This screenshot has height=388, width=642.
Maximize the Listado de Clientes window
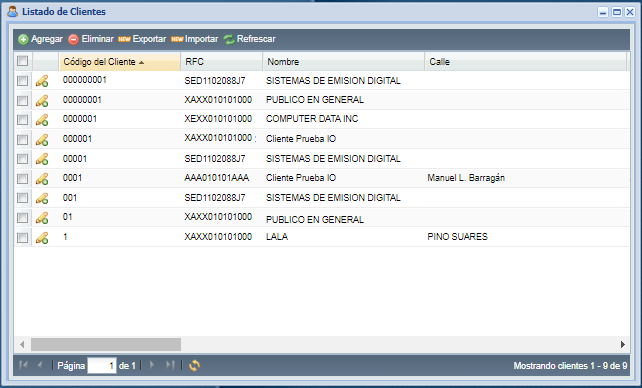(x=617, y=12)
